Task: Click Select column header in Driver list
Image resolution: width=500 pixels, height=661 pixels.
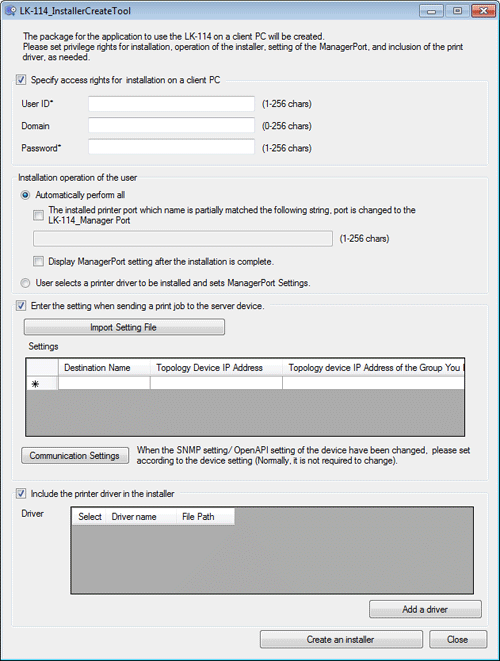Action: (89, 517)
